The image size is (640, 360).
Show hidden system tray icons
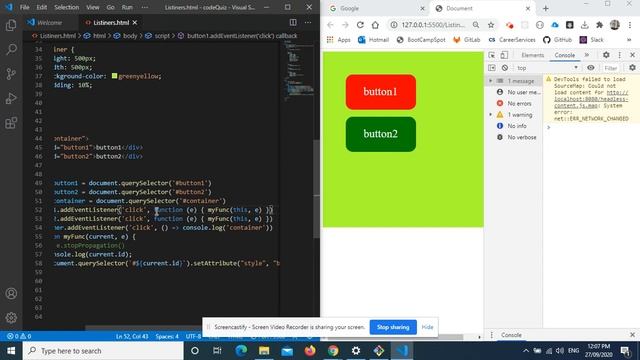point(526,351)
